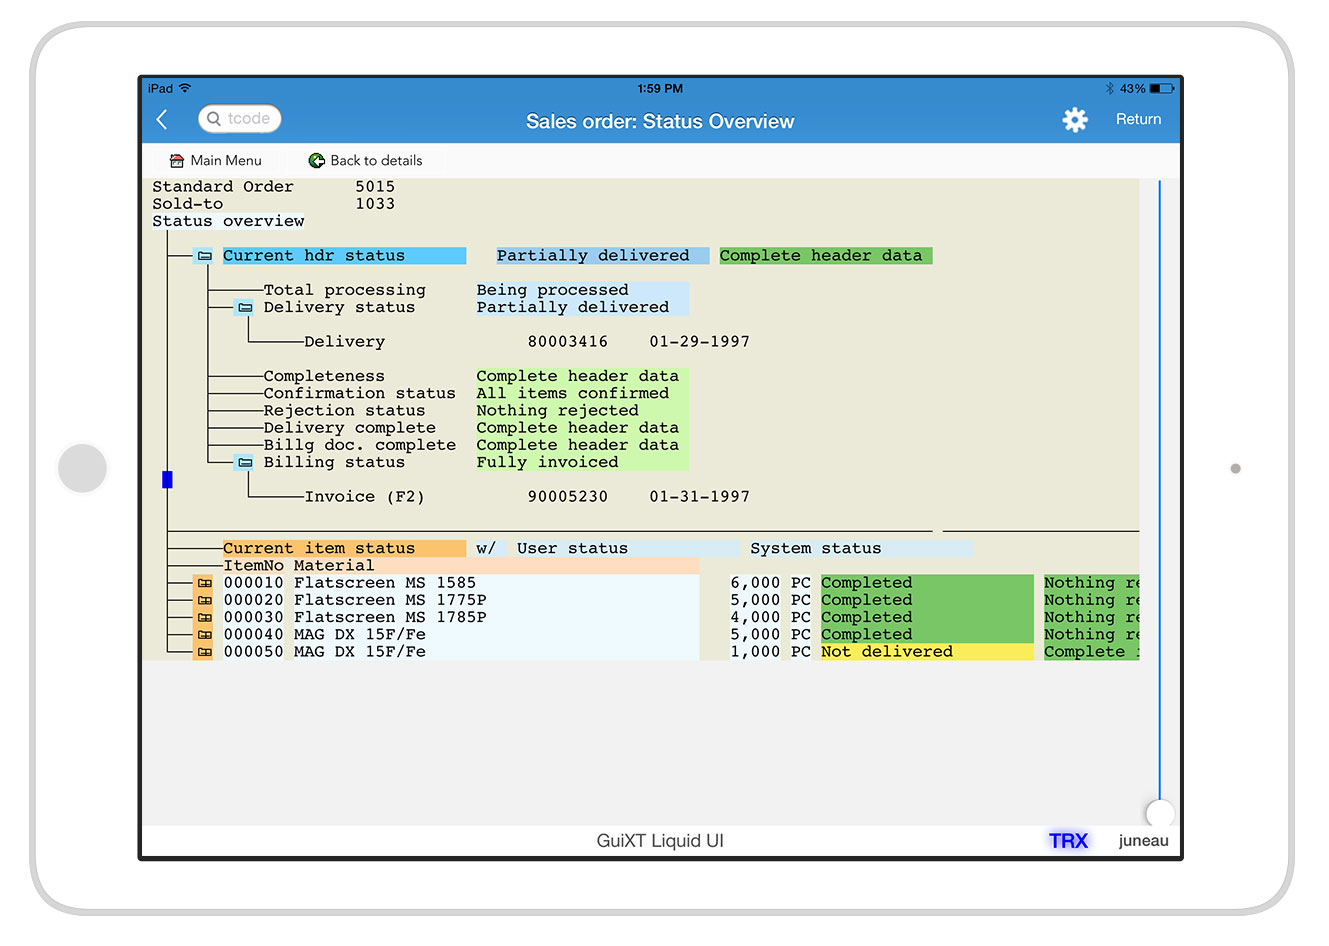Viewport: 1329px width, 946px height.
Task: Click the round scrollbar handle
Action: pos(1159,812)
